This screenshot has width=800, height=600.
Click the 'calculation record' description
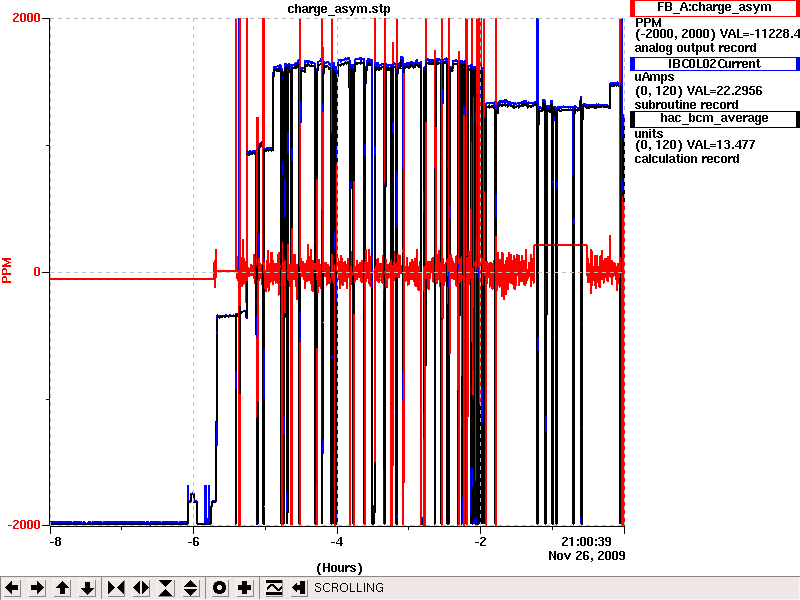(687, 159)
